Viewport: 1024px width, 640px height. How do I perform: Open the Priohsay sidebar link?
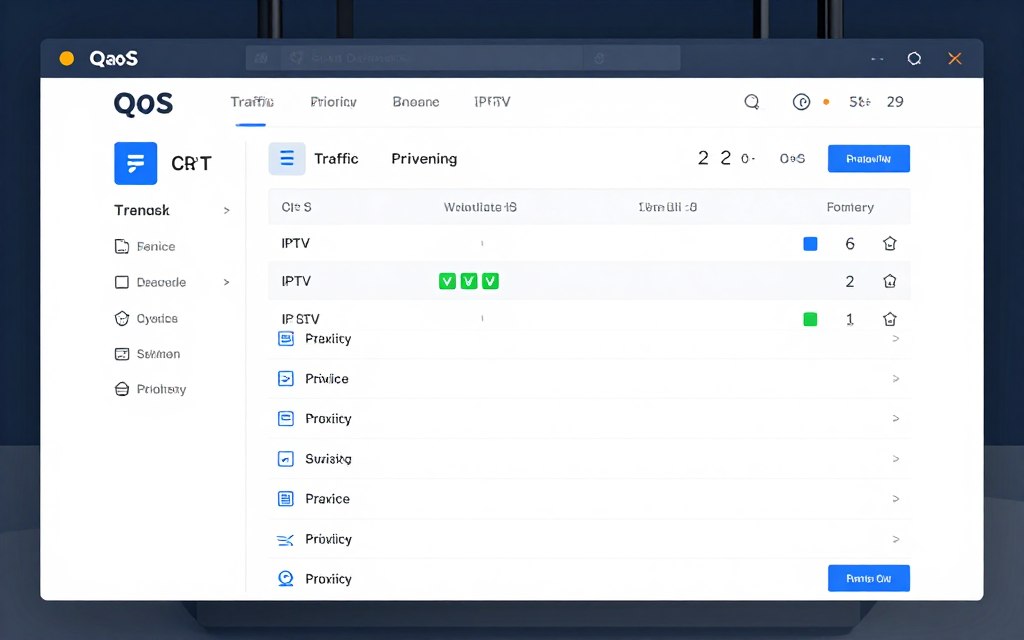161,389
